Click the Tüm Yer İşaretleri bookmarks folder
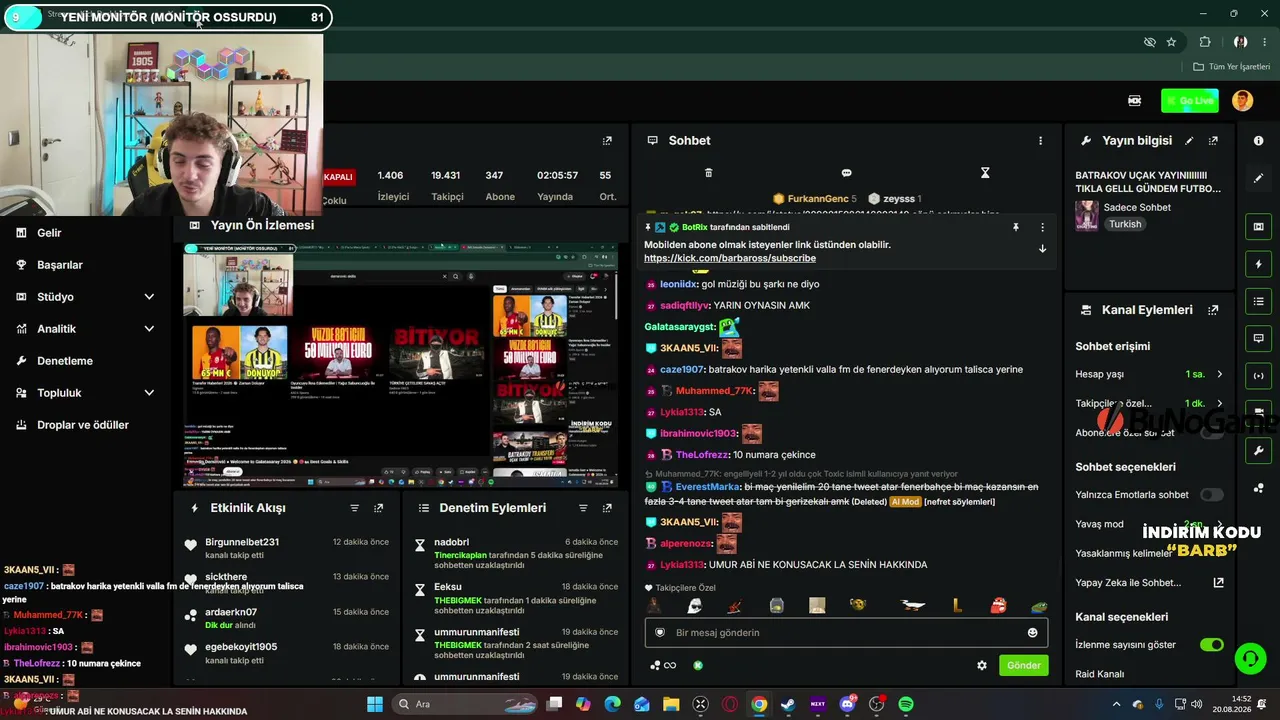The height and width of the screenshot is (720, 1280). pos(1231,67)
